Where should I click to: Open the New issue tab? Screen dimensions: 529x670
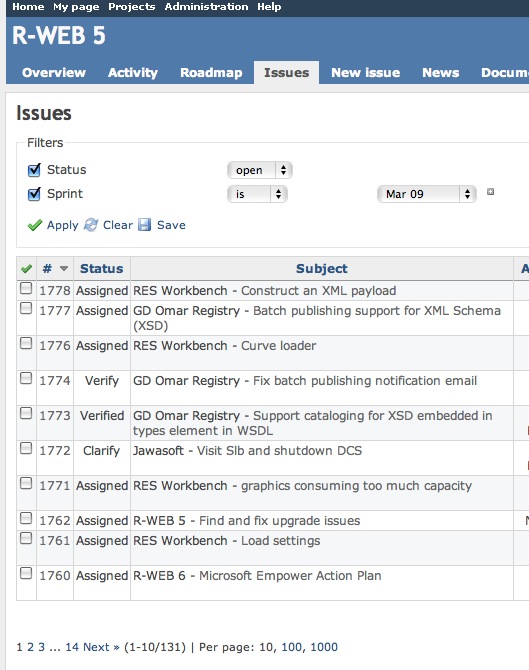pos(366,73)
